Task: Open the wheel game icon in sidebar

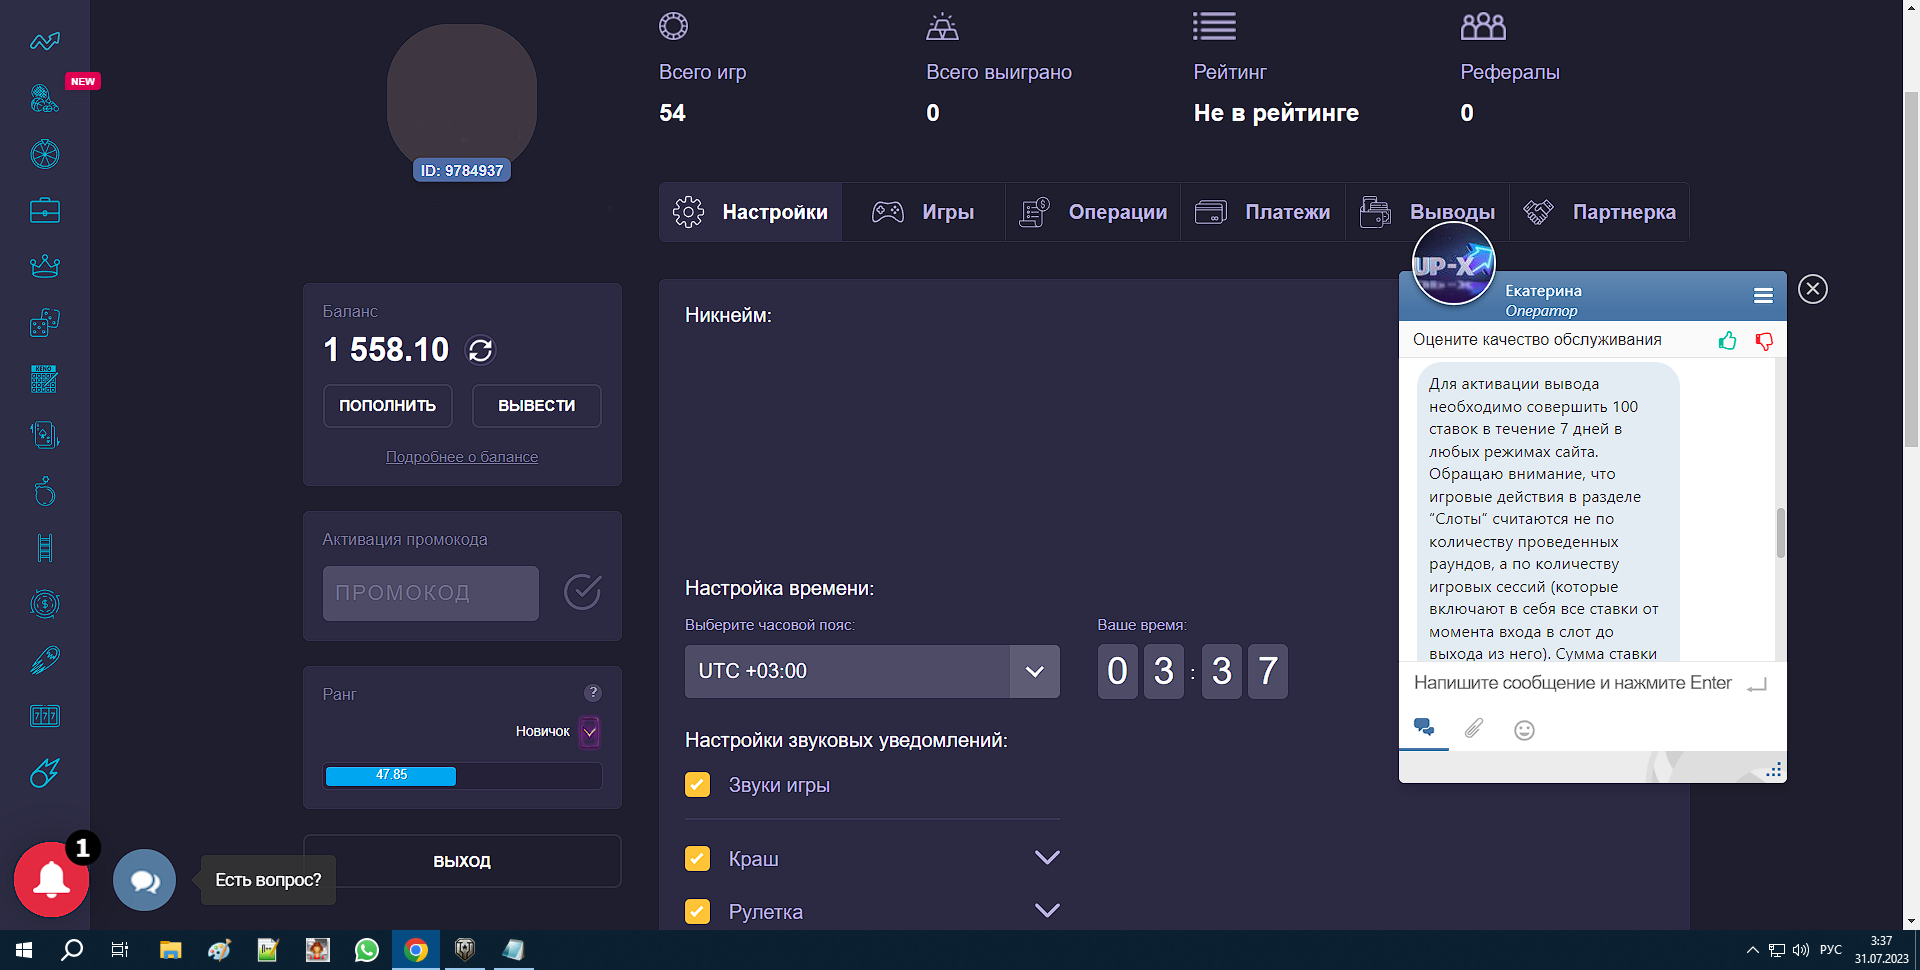Action: (x=45, y=154)
